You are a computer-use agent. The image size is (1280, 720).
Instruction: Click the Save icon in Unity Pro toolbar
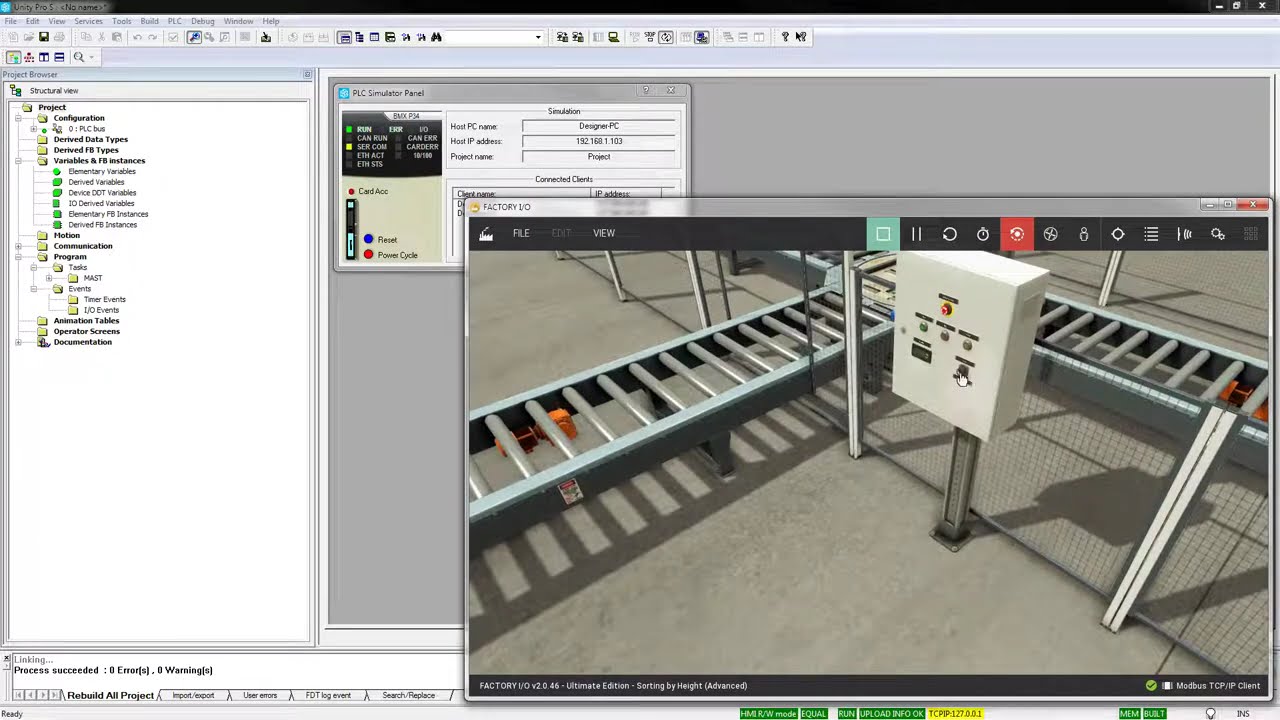pos(44,37)
